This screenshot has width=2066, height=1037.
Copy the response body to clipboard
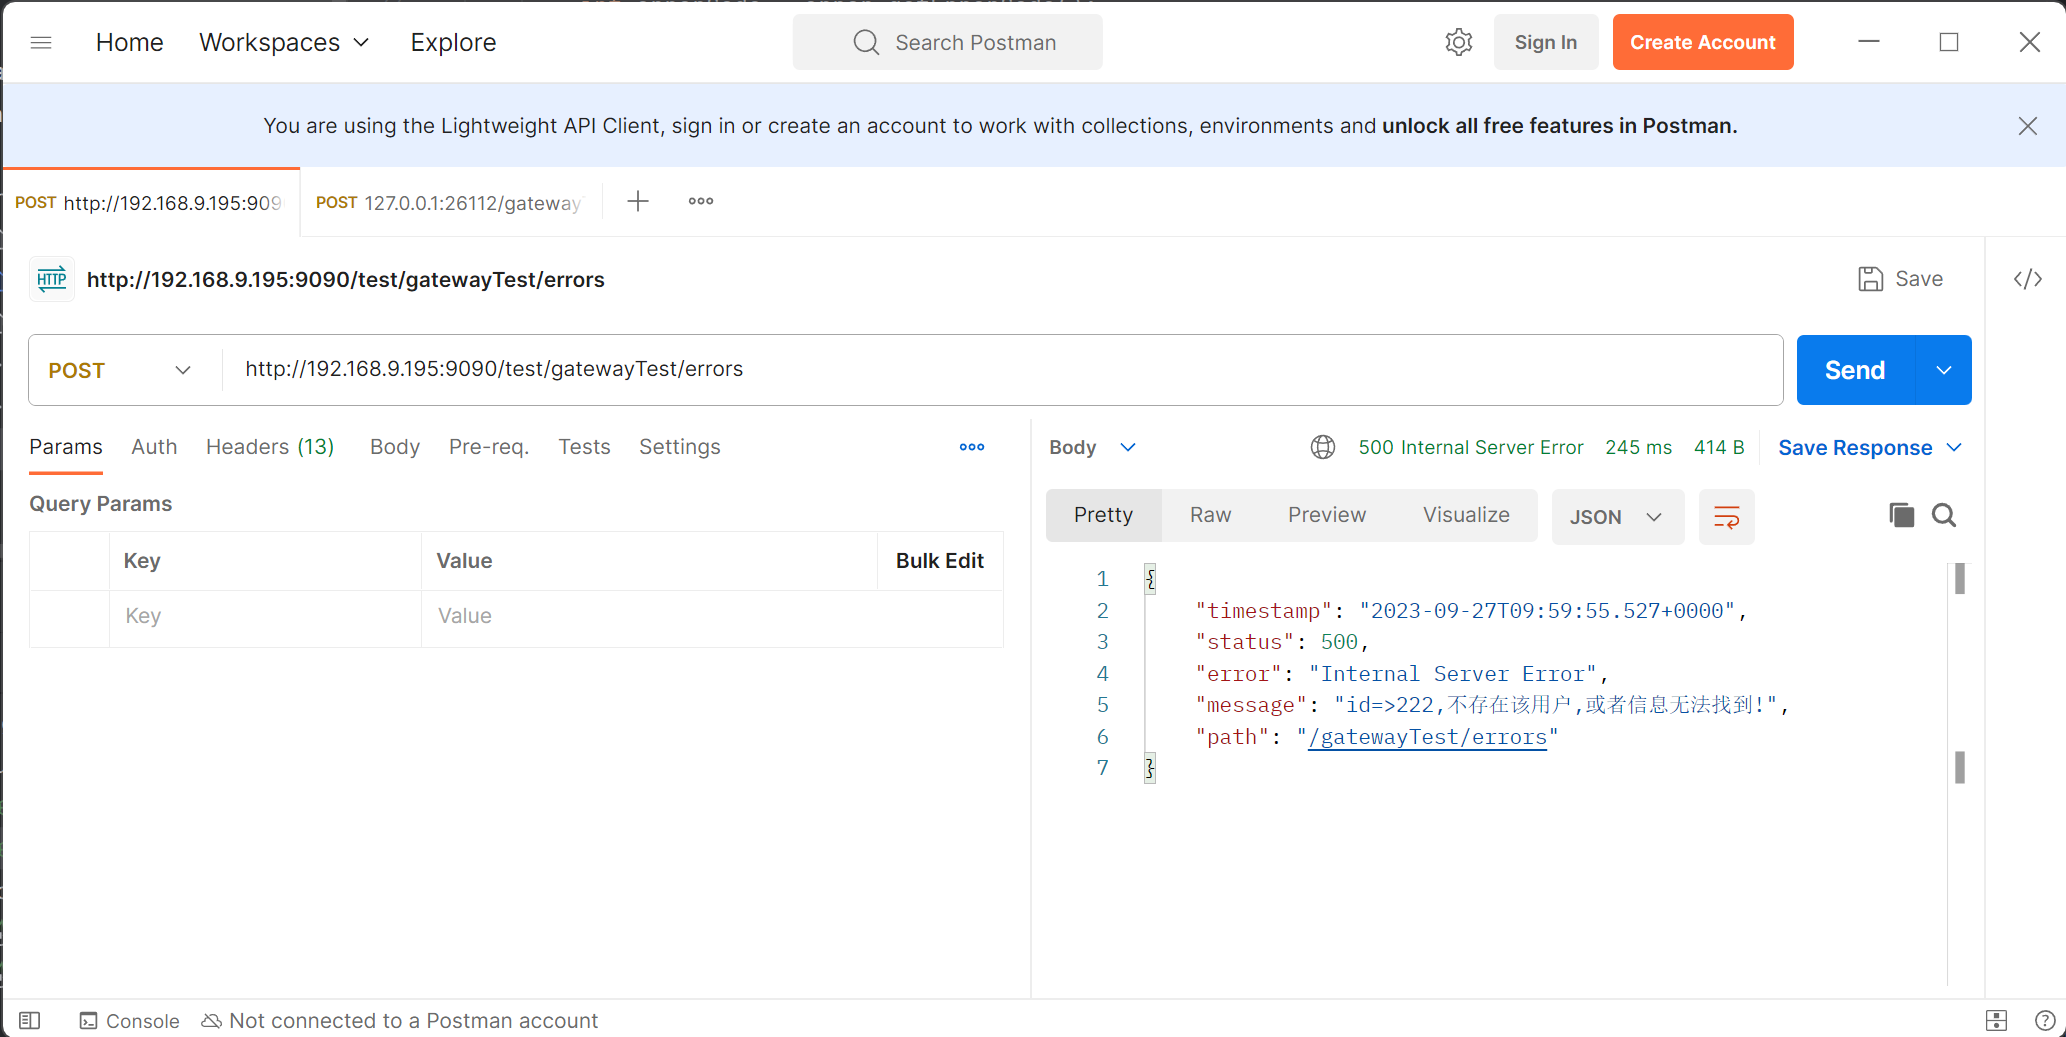[x=1901, y=515]
